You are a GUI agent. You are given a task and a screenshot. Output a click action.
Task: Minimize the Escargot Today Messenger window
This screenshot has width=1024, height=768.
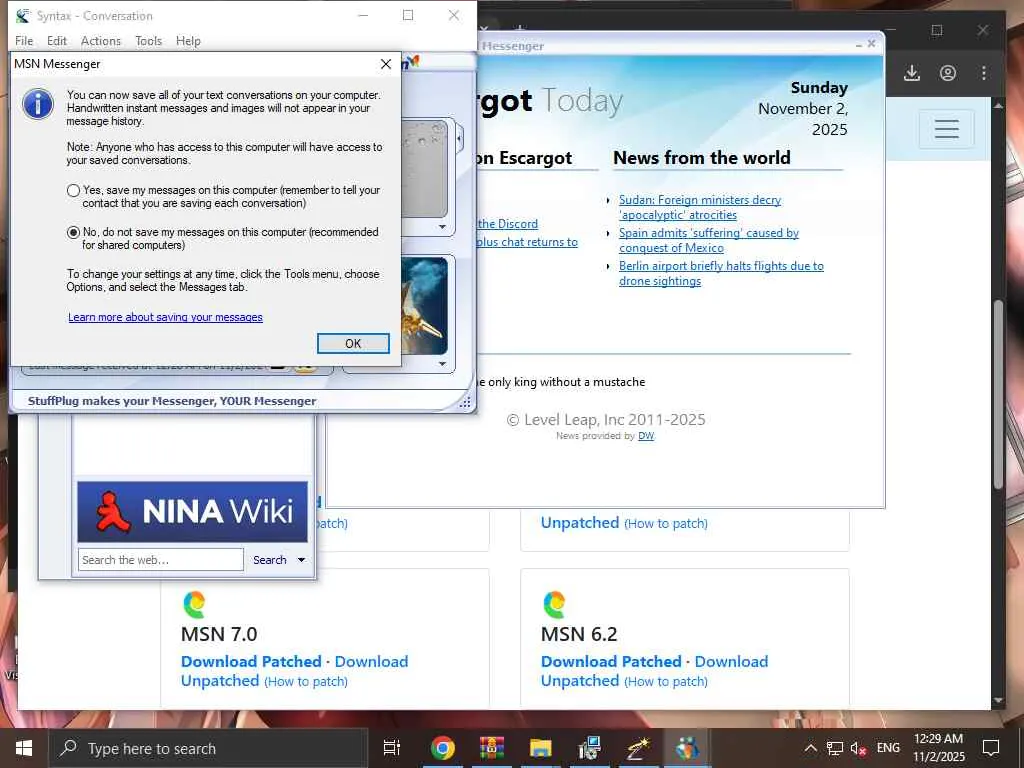point(859,45)
